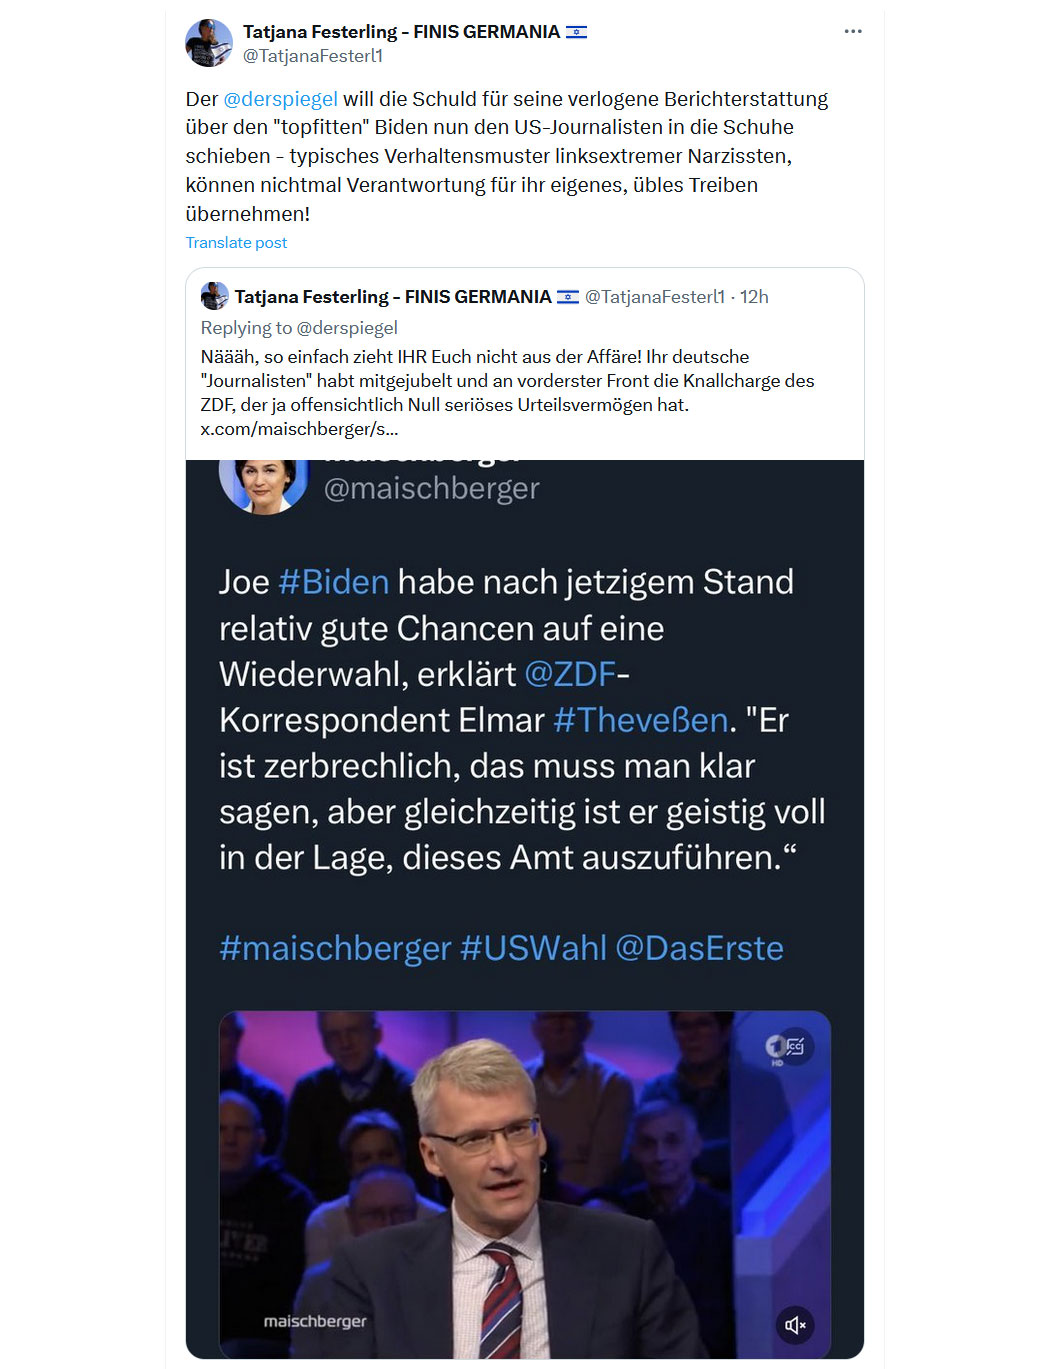Click the #USWahl hashtag
1050x1369 pixels.
pyautogui.click(x=533, y=948)
